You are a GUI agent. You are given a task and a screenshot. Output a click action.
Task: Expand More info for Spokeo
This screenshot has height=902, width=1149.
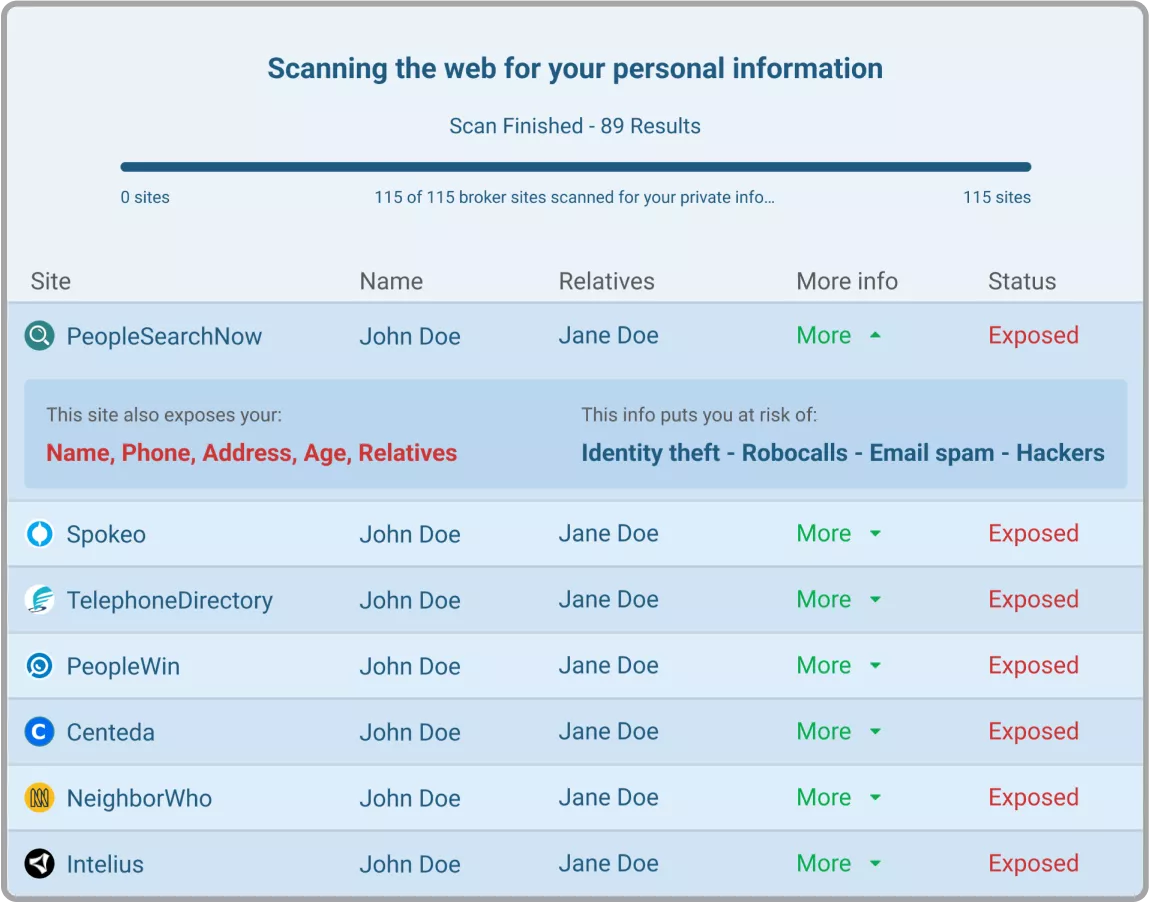838,534
